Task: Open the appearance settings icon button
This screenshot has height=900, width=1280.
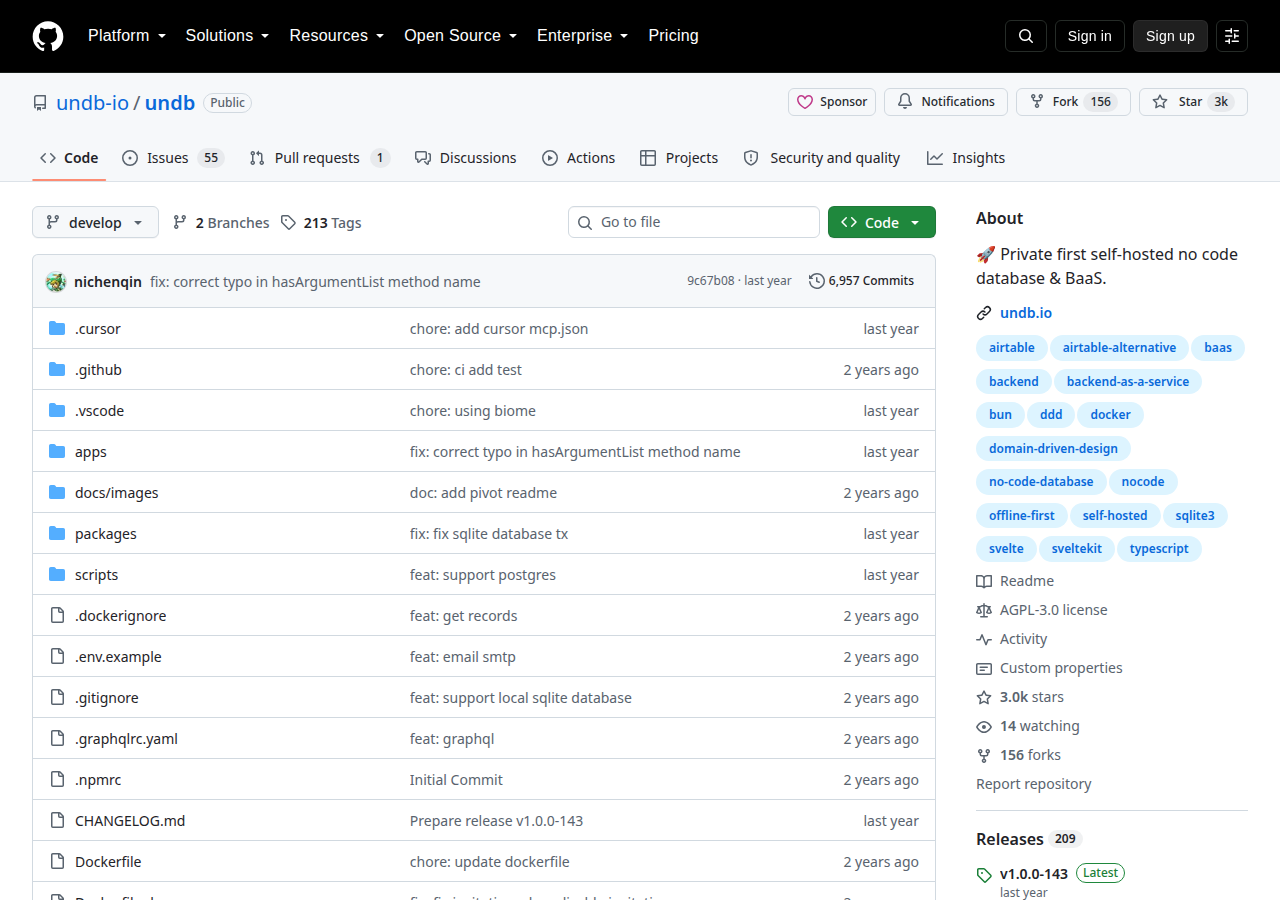Action: pyautogui.click(x=1232, y=36)
